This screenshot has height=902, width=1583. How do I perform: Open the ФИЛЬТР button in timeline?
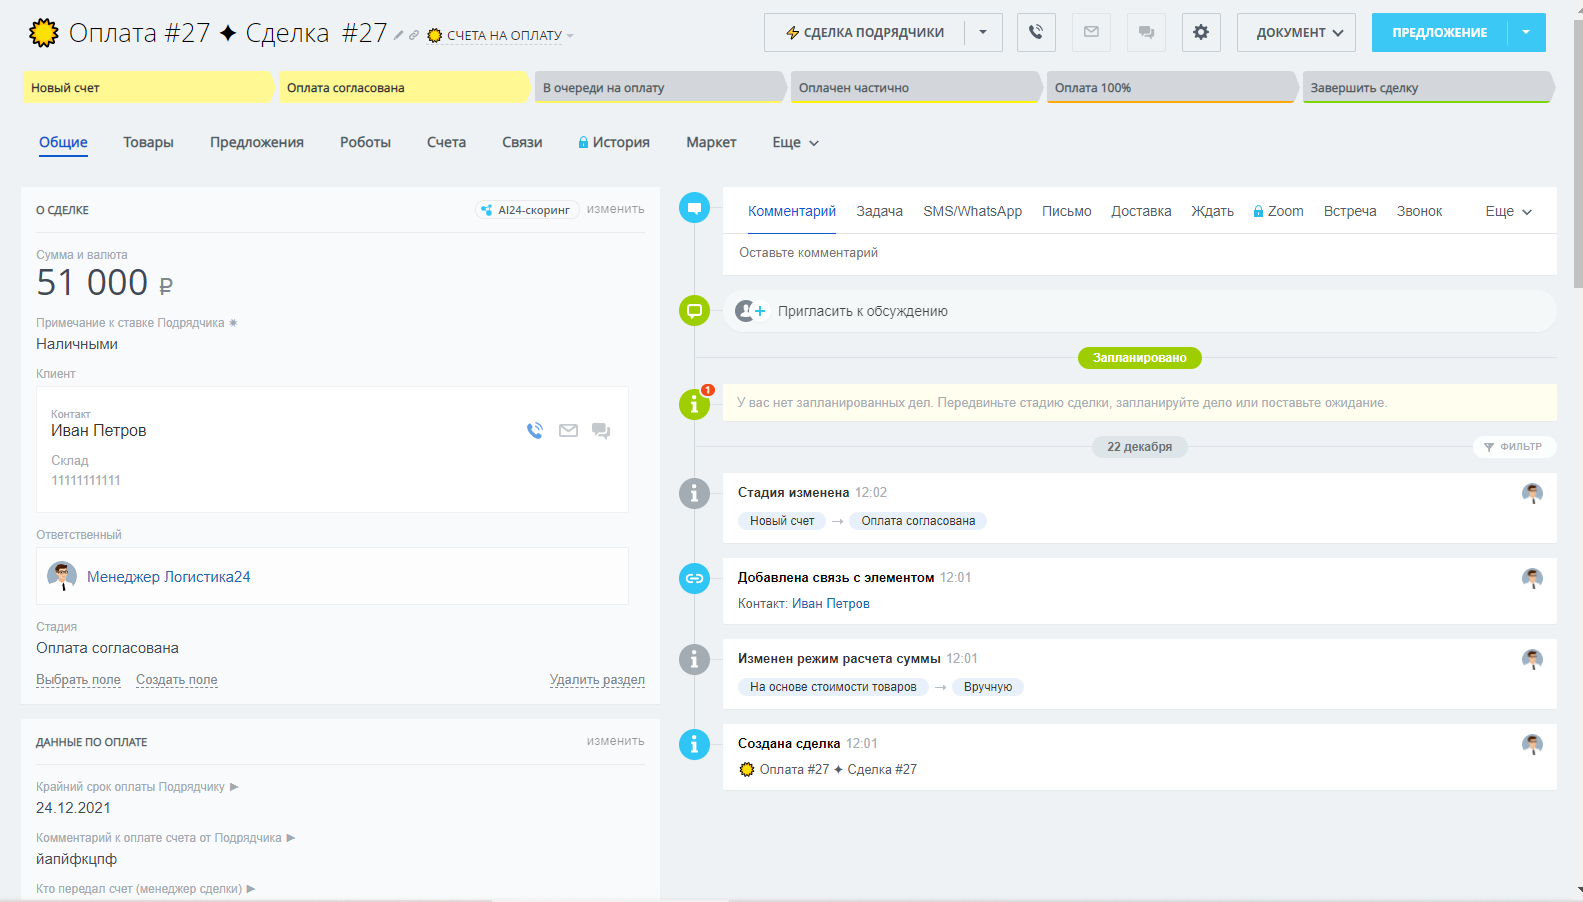tap(1513, 447)
